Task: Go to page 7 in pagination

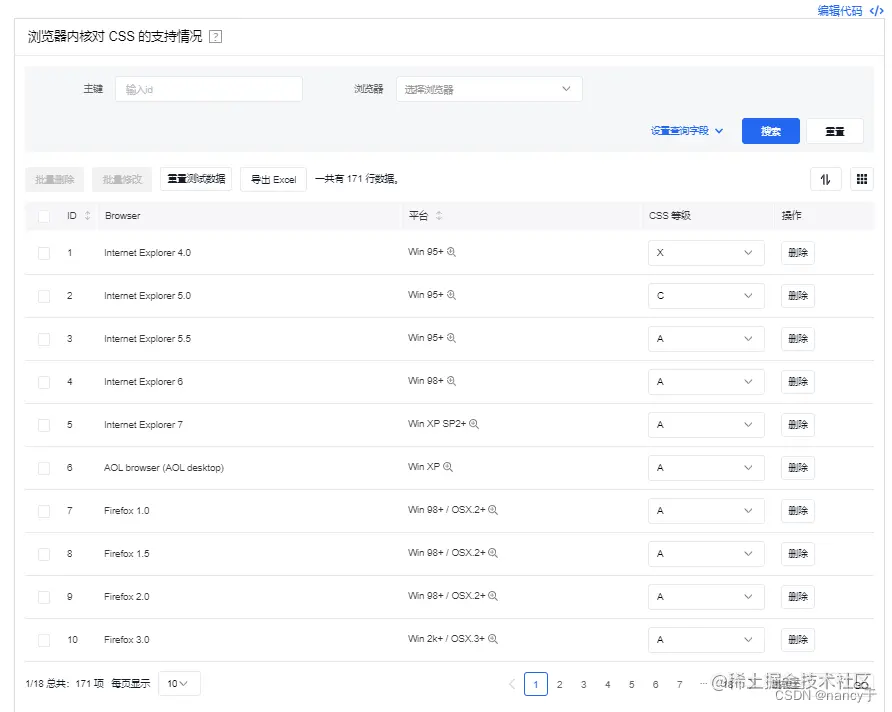Action: pyautogui.click(x=679, y=684)
